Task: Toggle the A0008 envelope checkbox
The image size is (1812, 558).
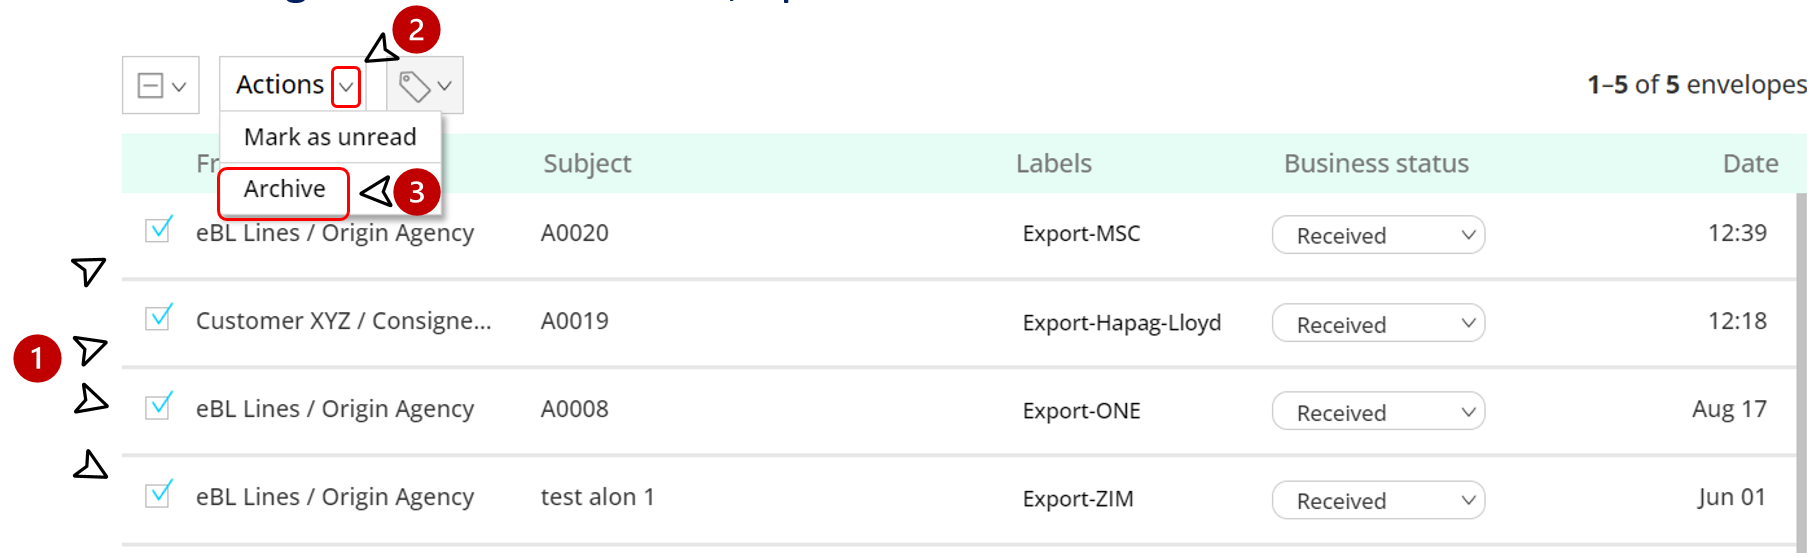Action: (158, 406)
